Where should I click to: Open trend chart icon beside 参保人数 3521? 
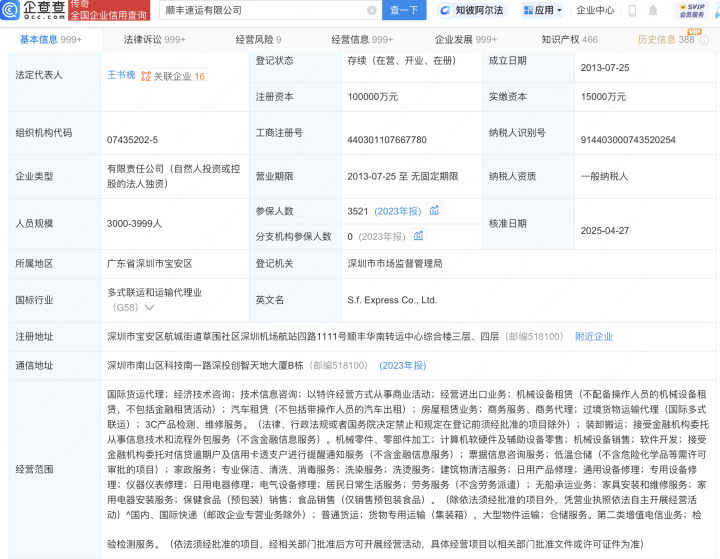pos(434,211)
